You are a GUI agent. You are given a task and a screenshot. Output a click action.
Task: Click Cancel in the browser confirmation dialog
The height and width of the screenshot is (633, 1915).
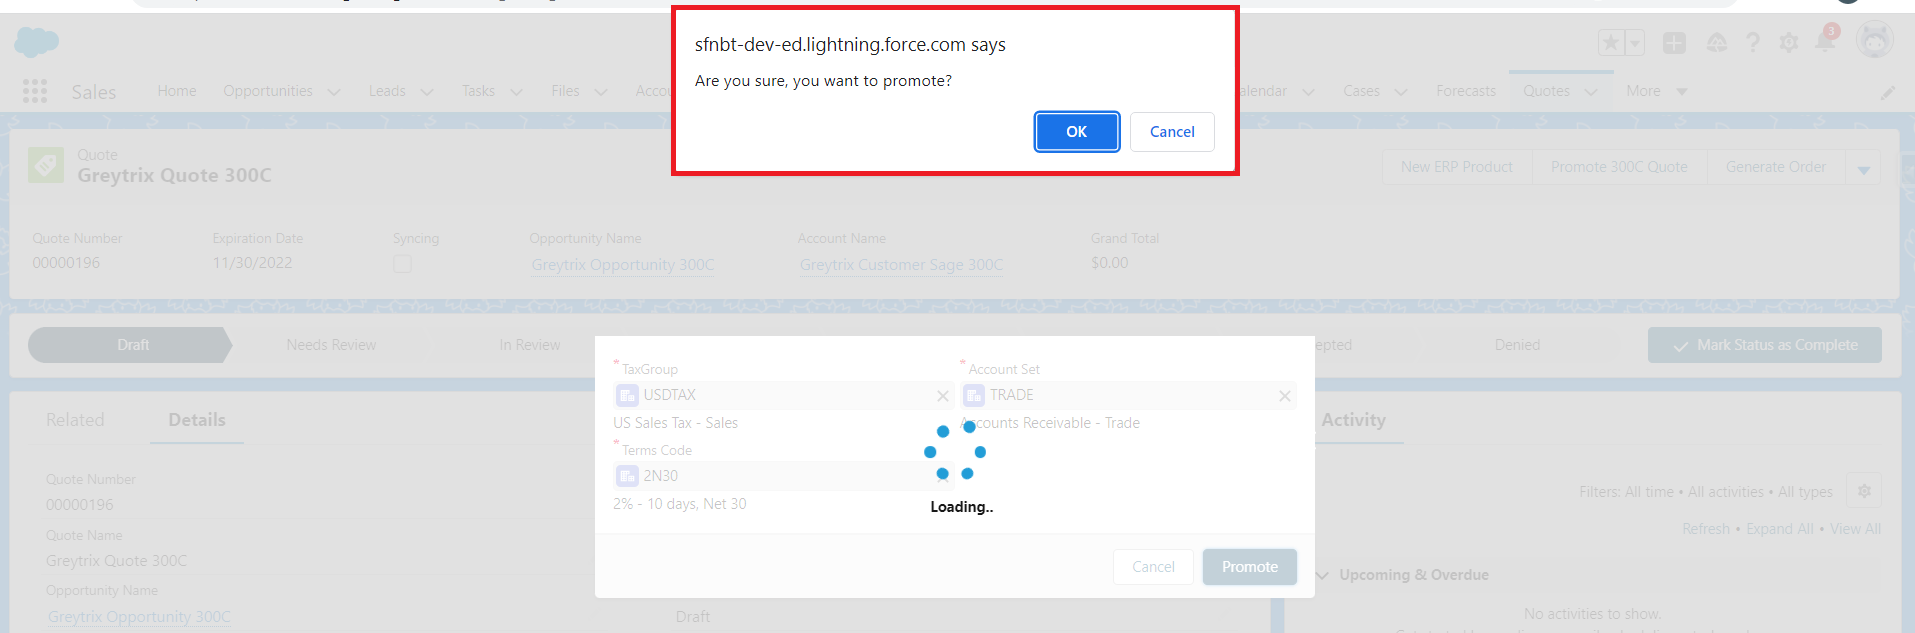1172,132
